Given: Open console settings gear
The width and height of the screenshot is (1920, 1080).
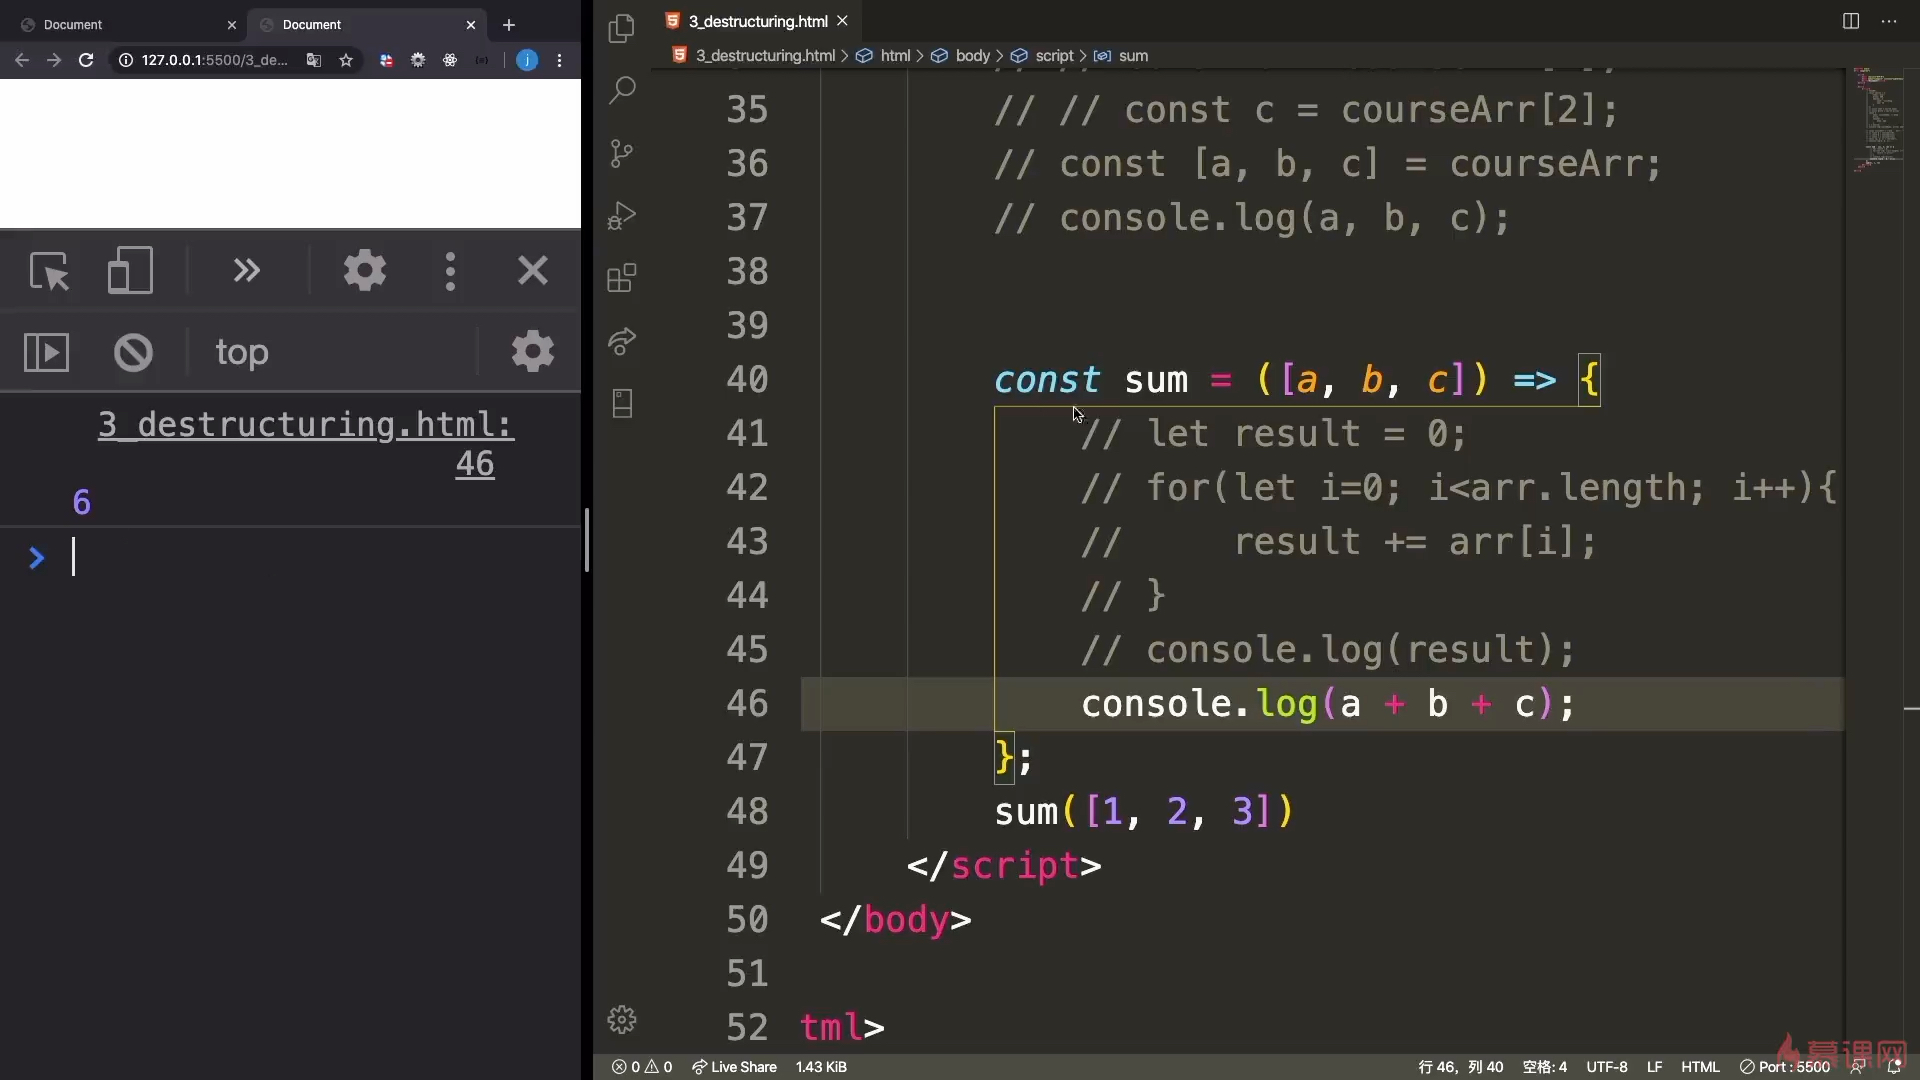Looking at the screenshot, I should click(x=533, y=351).
